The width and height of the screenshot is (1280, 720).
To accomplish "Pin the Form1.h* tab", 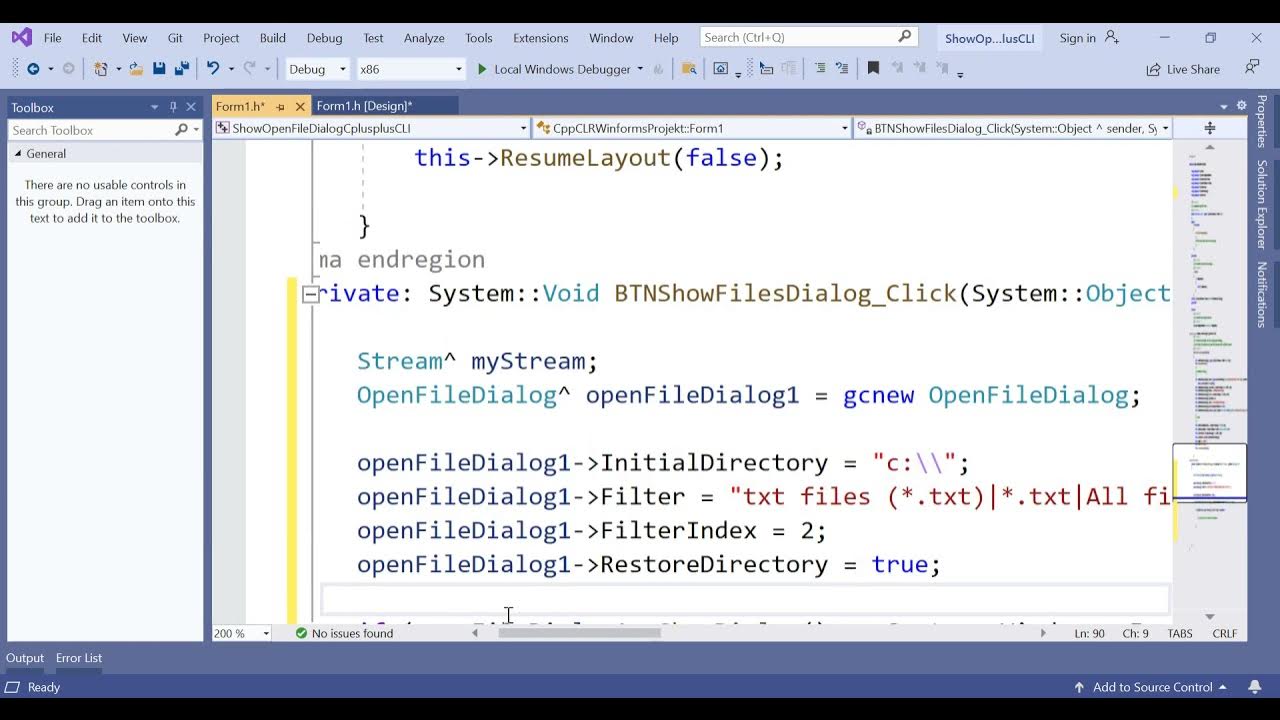I will [281, 106].
